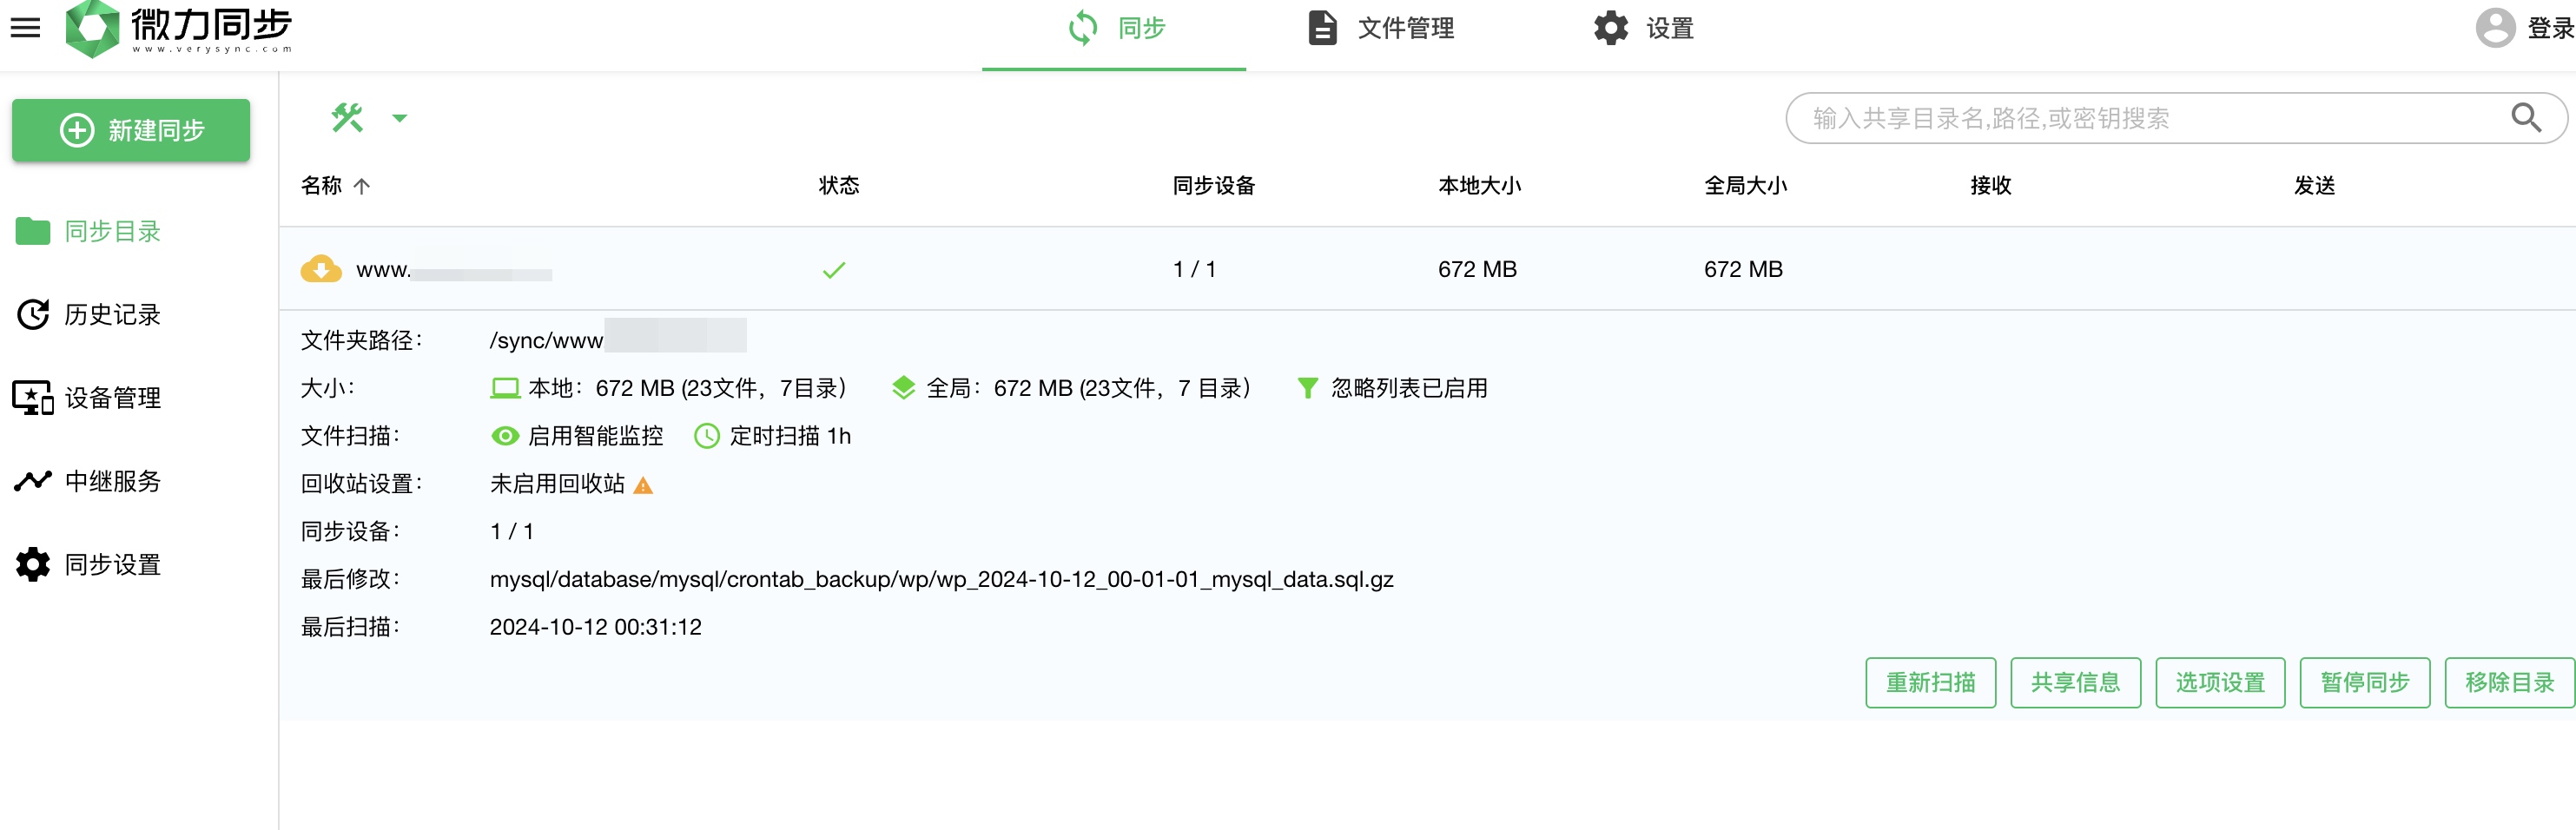Click the relay service graph icon
The height and width of the screenshot is (830, 2576).
coord(33,481)
